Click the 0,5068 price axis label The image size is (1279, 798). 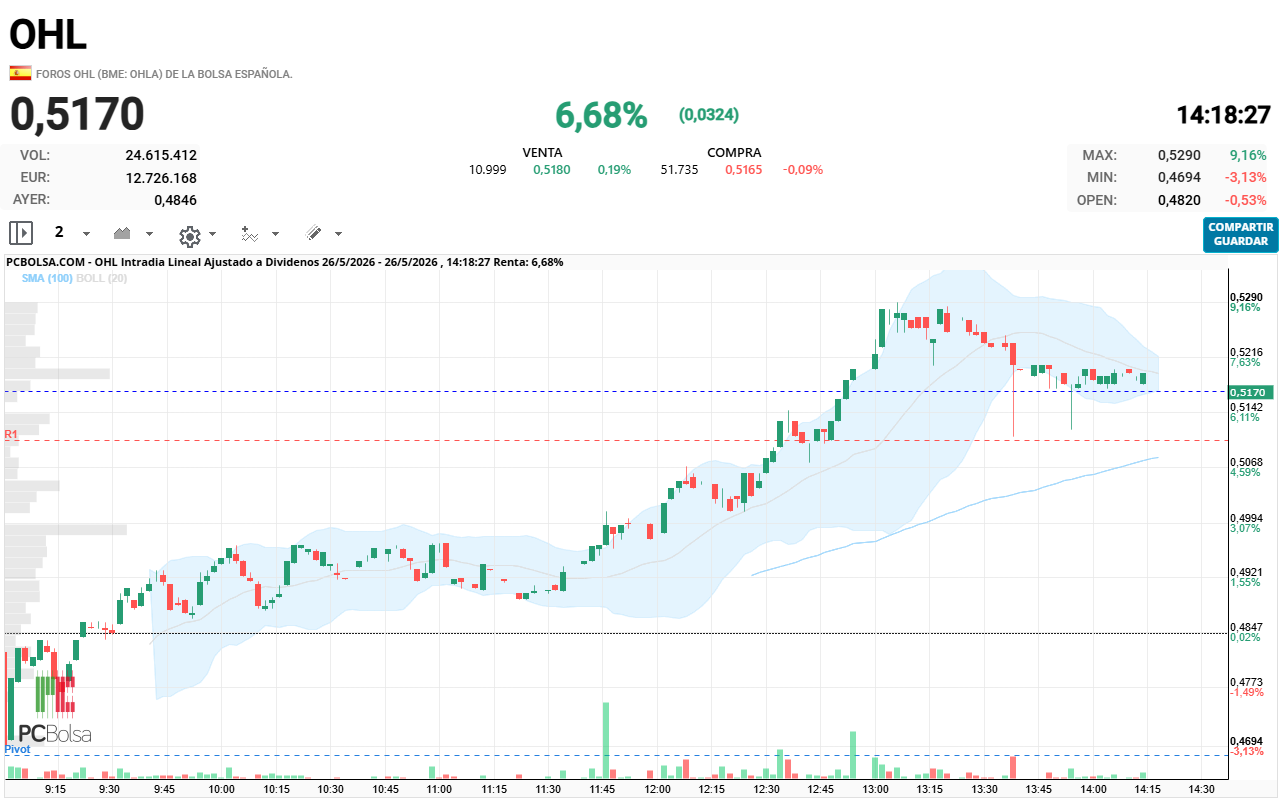[1245, 462]
